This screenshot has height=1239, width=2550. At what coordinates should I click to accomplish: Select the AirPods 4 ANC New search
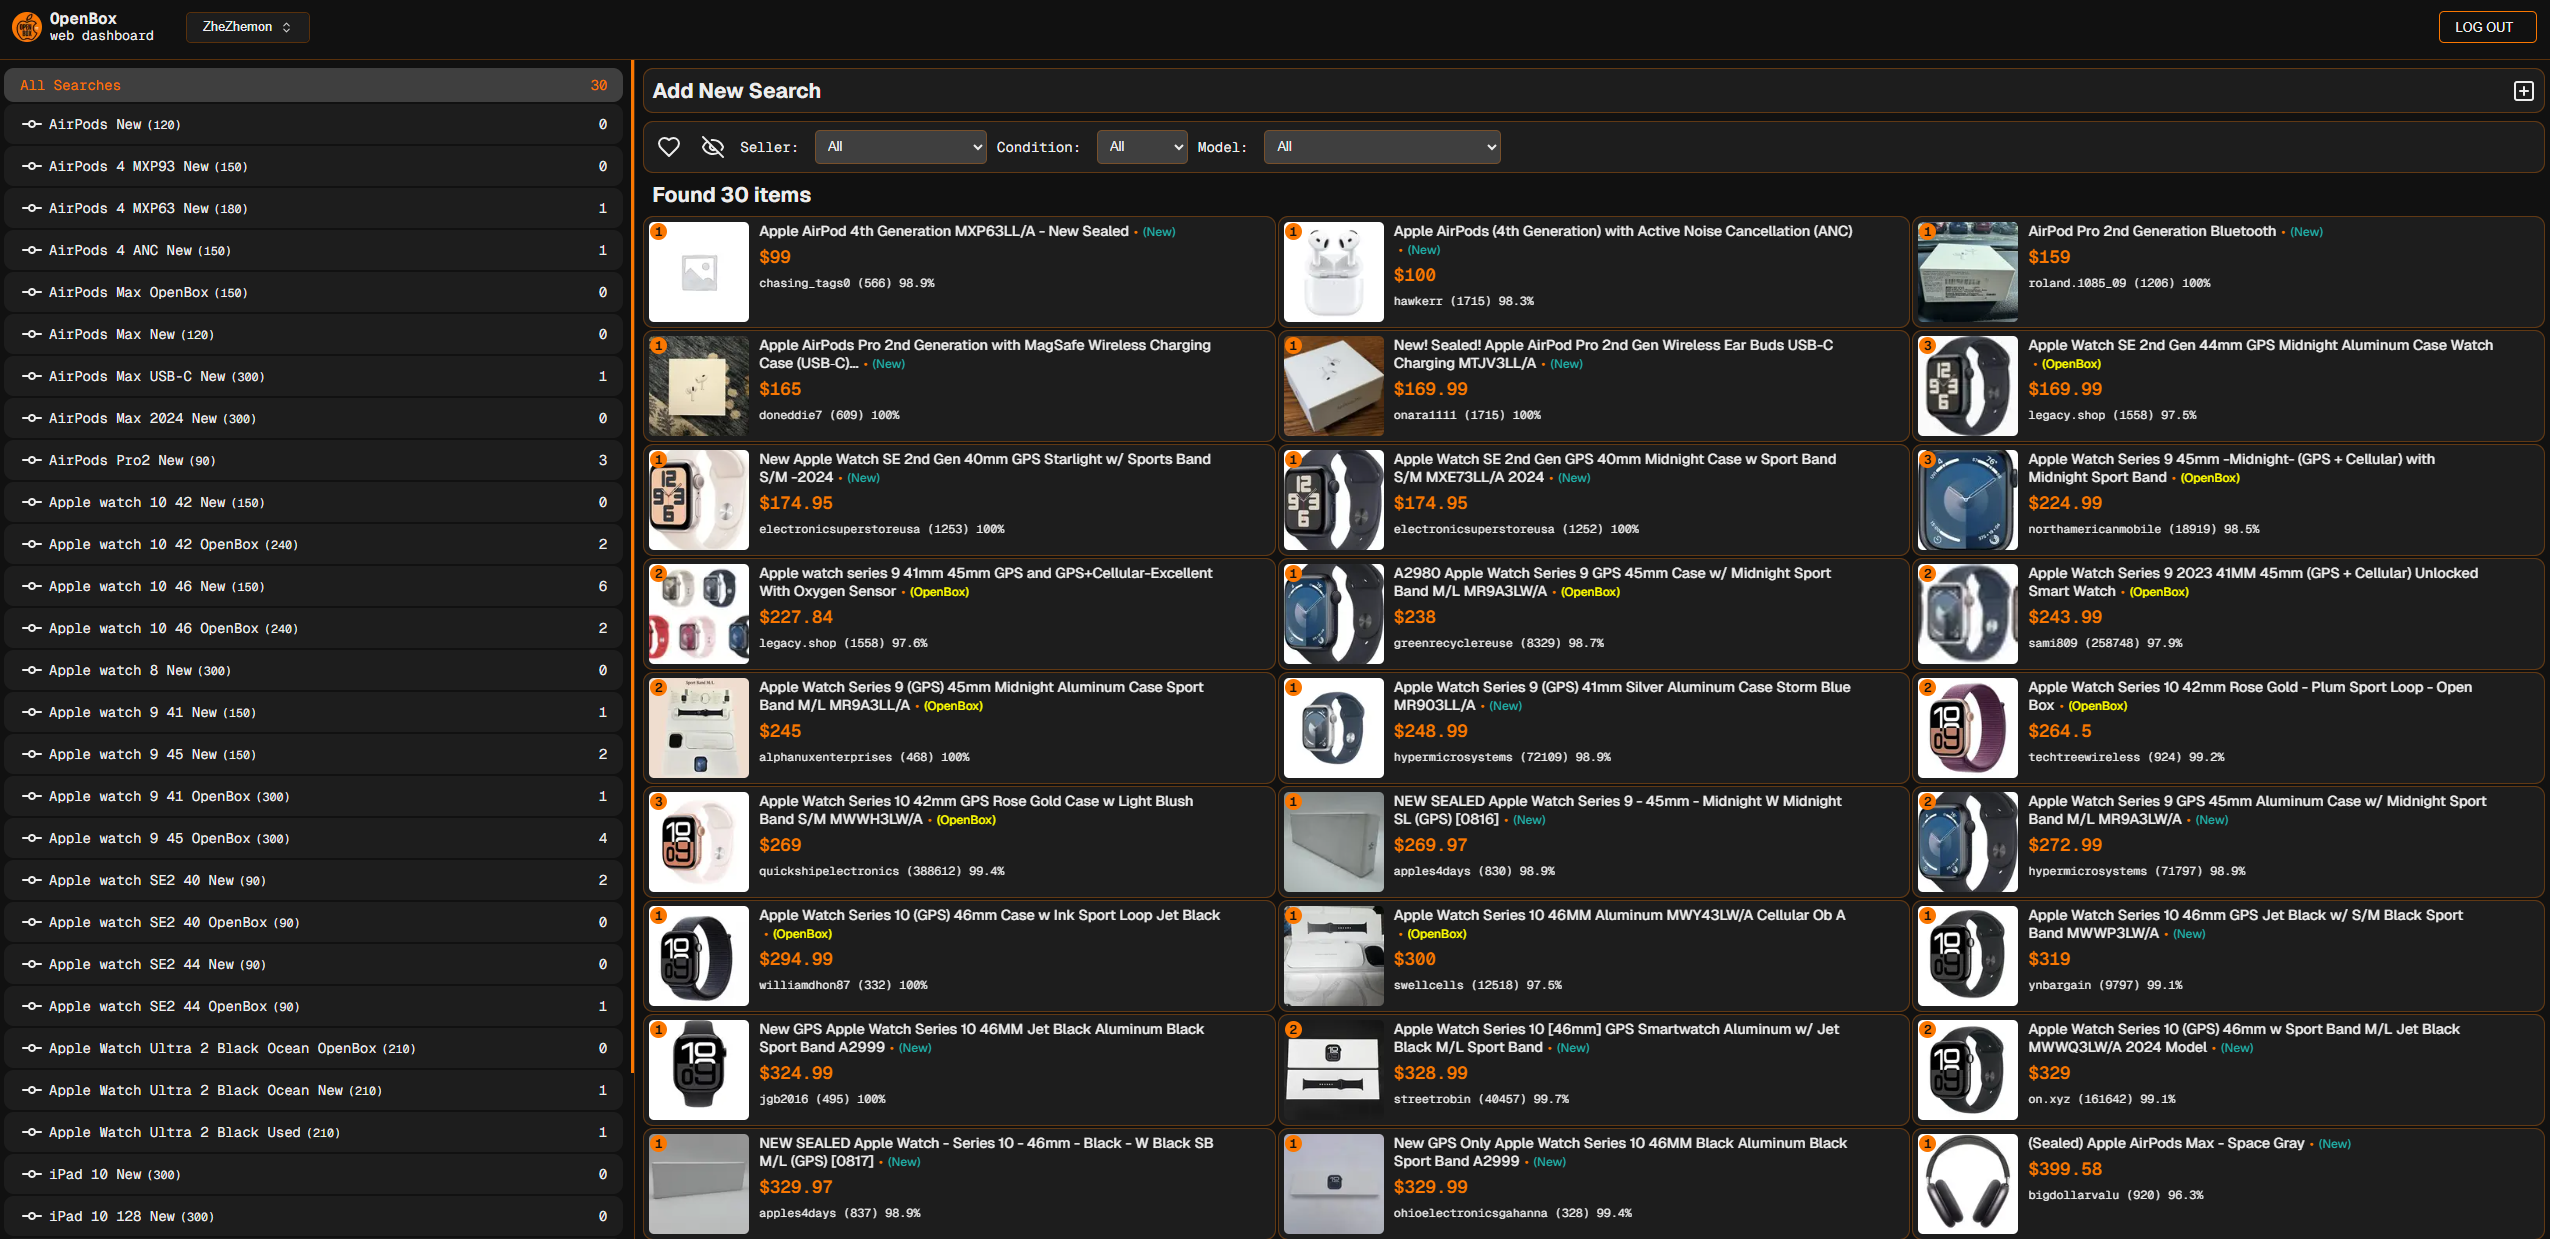point(313,250)
